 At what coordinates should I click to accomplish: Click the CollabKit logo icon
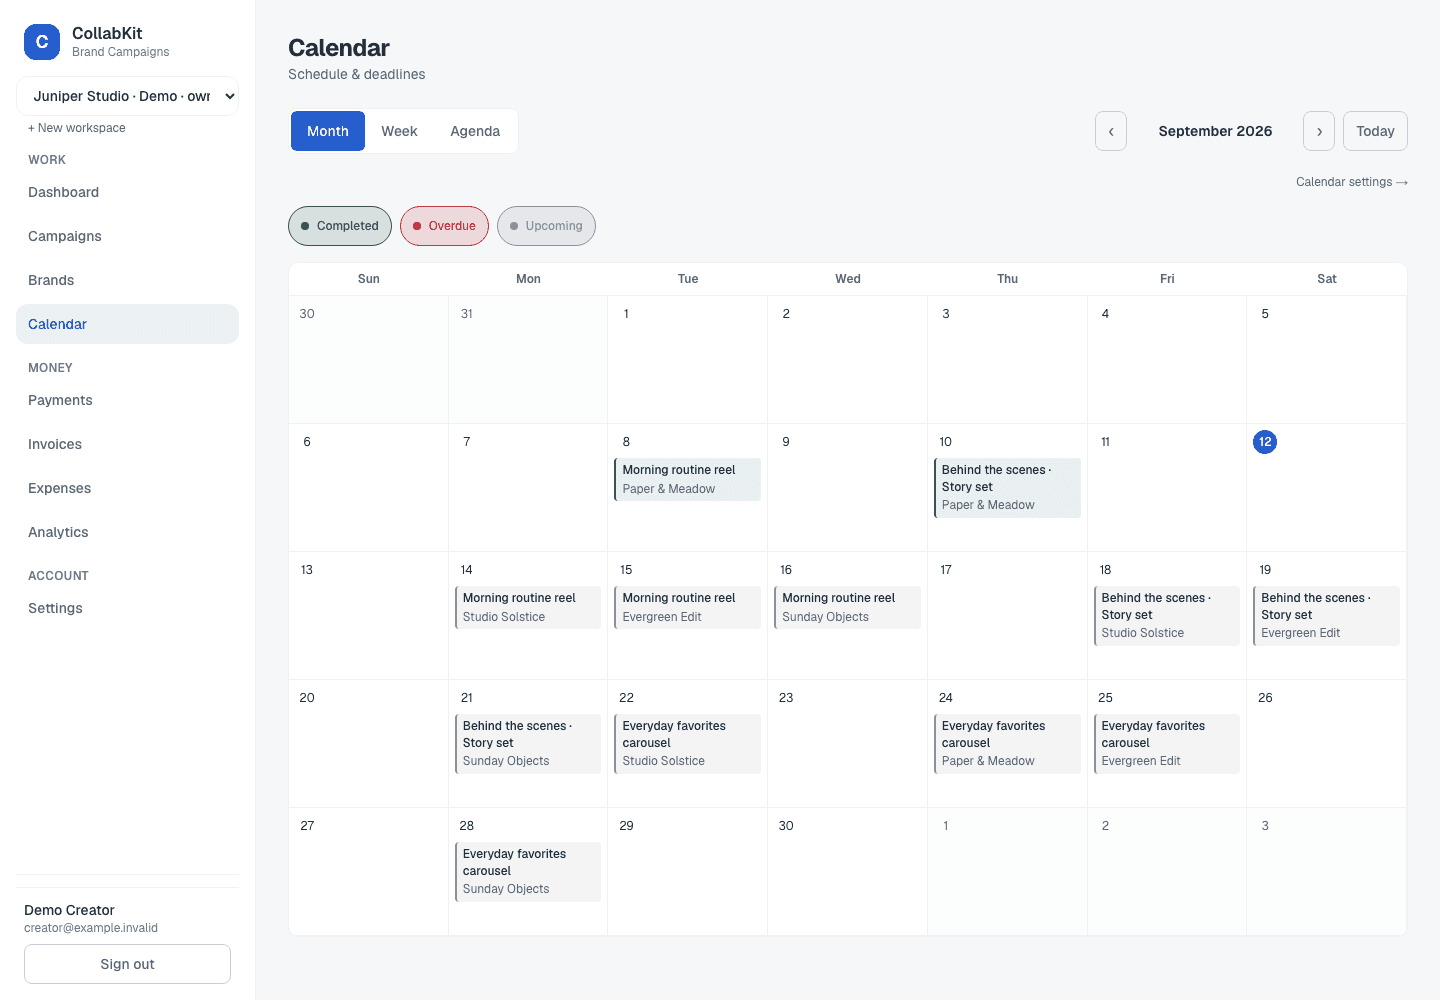[x=42, y=42]
